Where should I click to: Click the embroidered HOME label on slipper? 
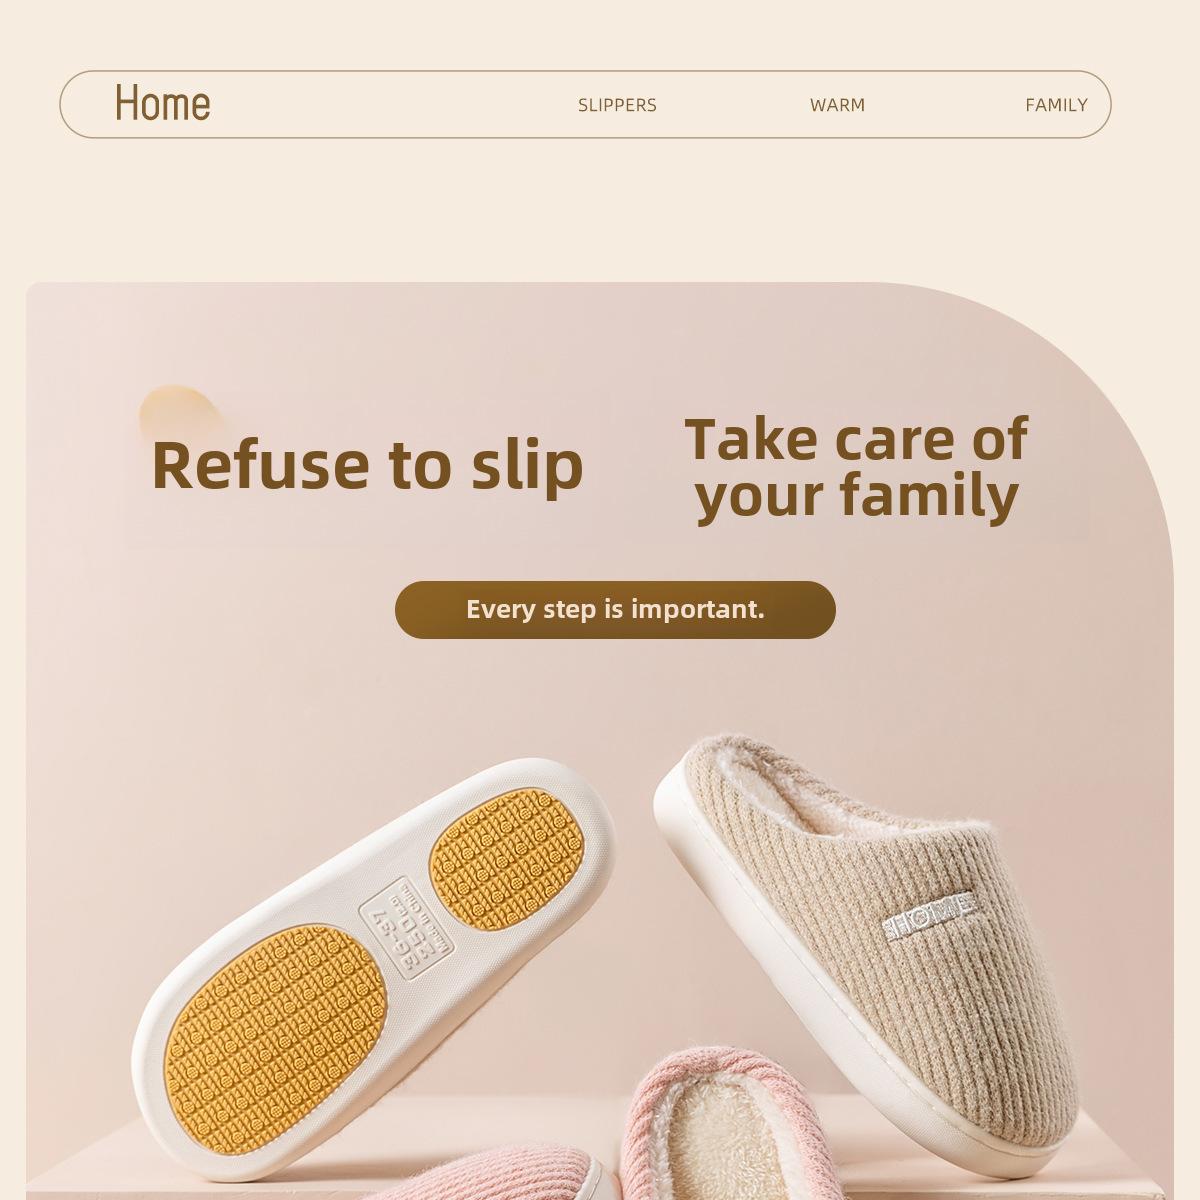pos(928,913)
